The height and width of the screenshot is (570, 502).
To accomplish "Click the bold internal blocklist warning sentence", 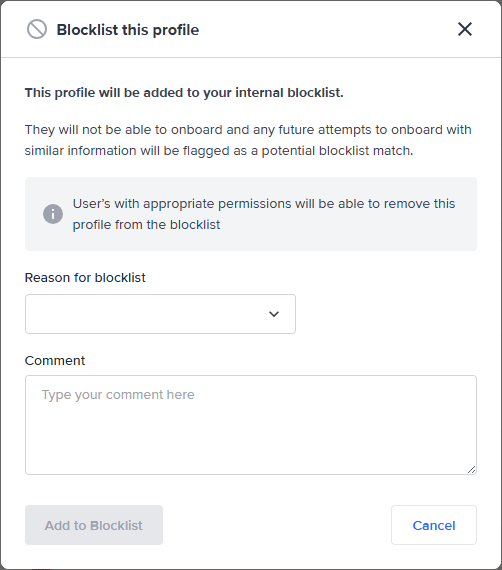I will point(184,93).
